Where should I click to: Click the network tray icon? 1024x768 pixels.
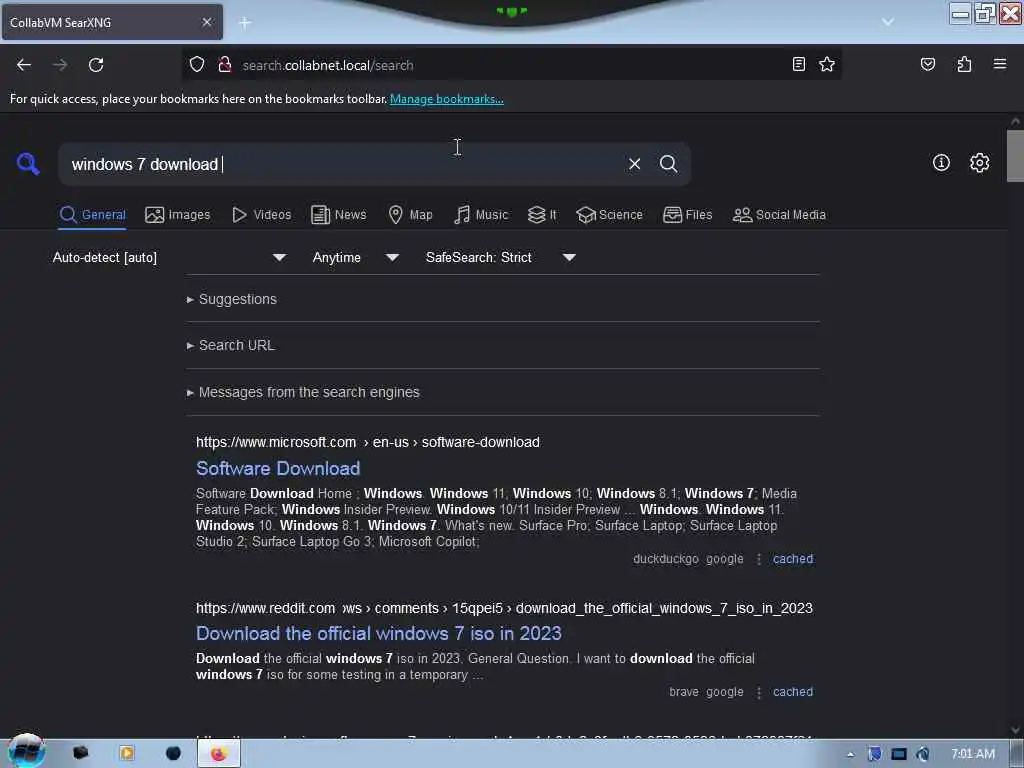(899, 754)
